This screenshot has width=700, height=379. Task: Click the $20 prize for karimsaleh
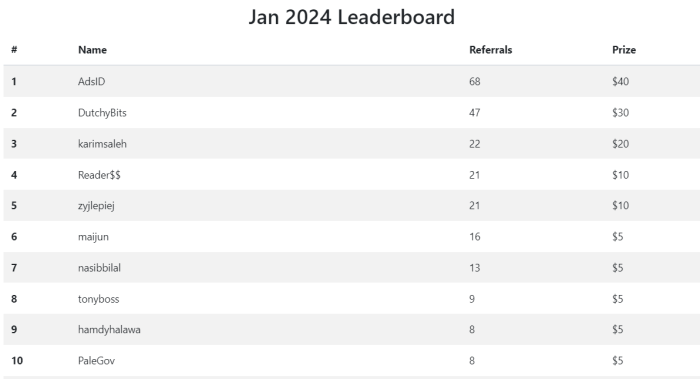point(621,144)
